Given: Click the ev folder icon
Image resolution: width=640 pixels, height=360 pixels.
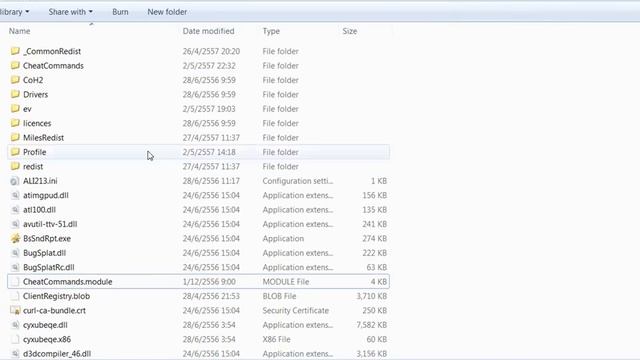Looking at the screenshot, I should coord(15,109).
